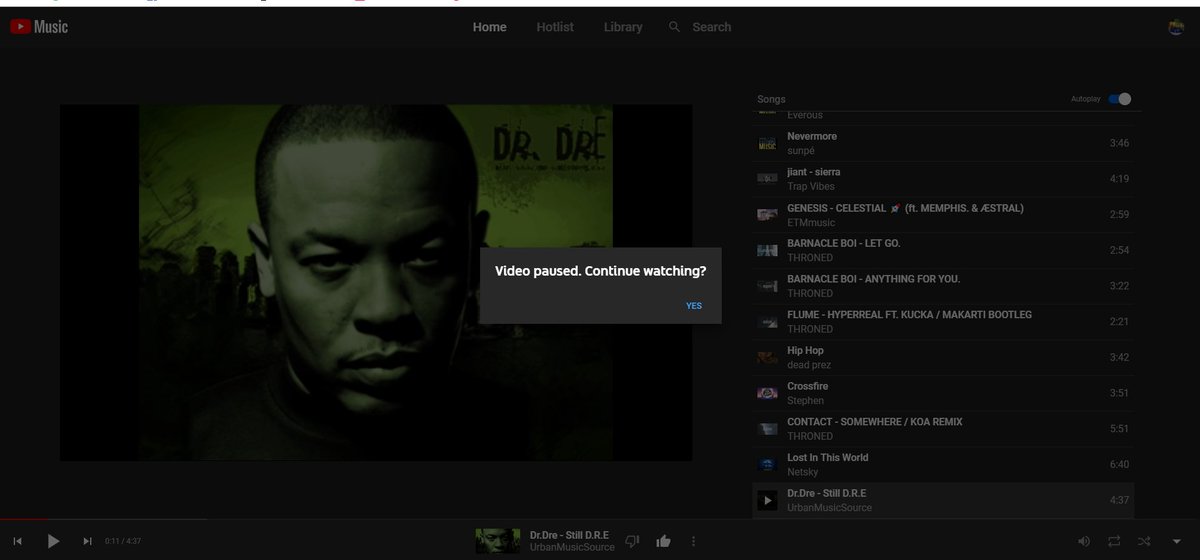This screenshot has width=1200, height=560.
Task: Click the jiant - sierra thumbnail
Action: [767, 179]
